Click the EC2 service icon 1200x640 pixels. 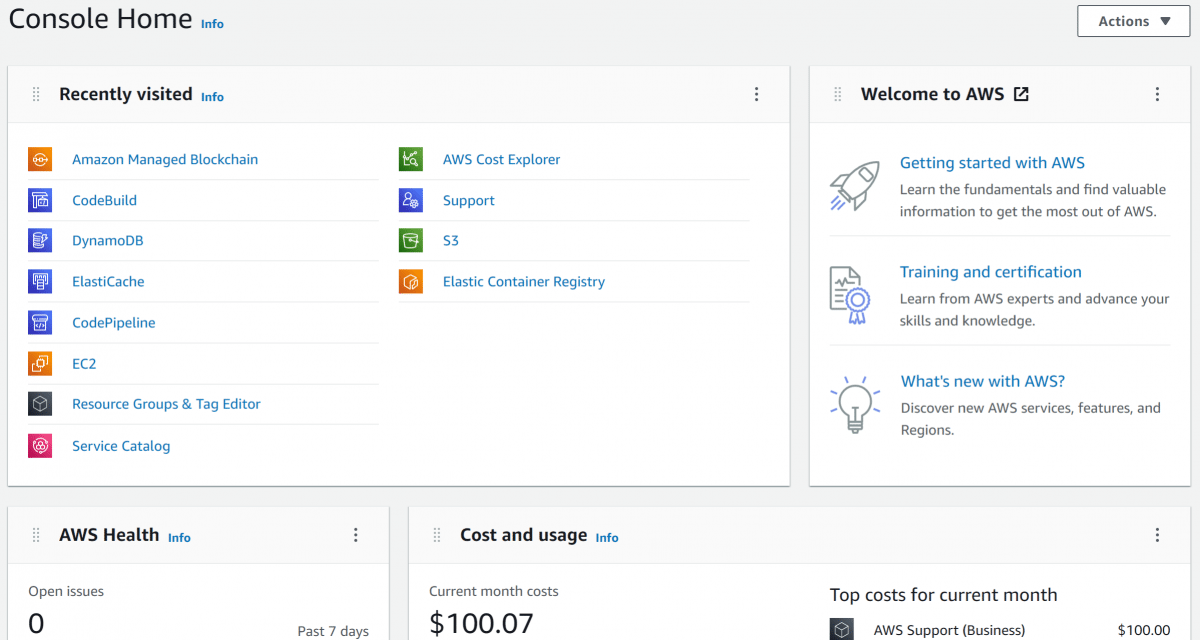point(40,364)
